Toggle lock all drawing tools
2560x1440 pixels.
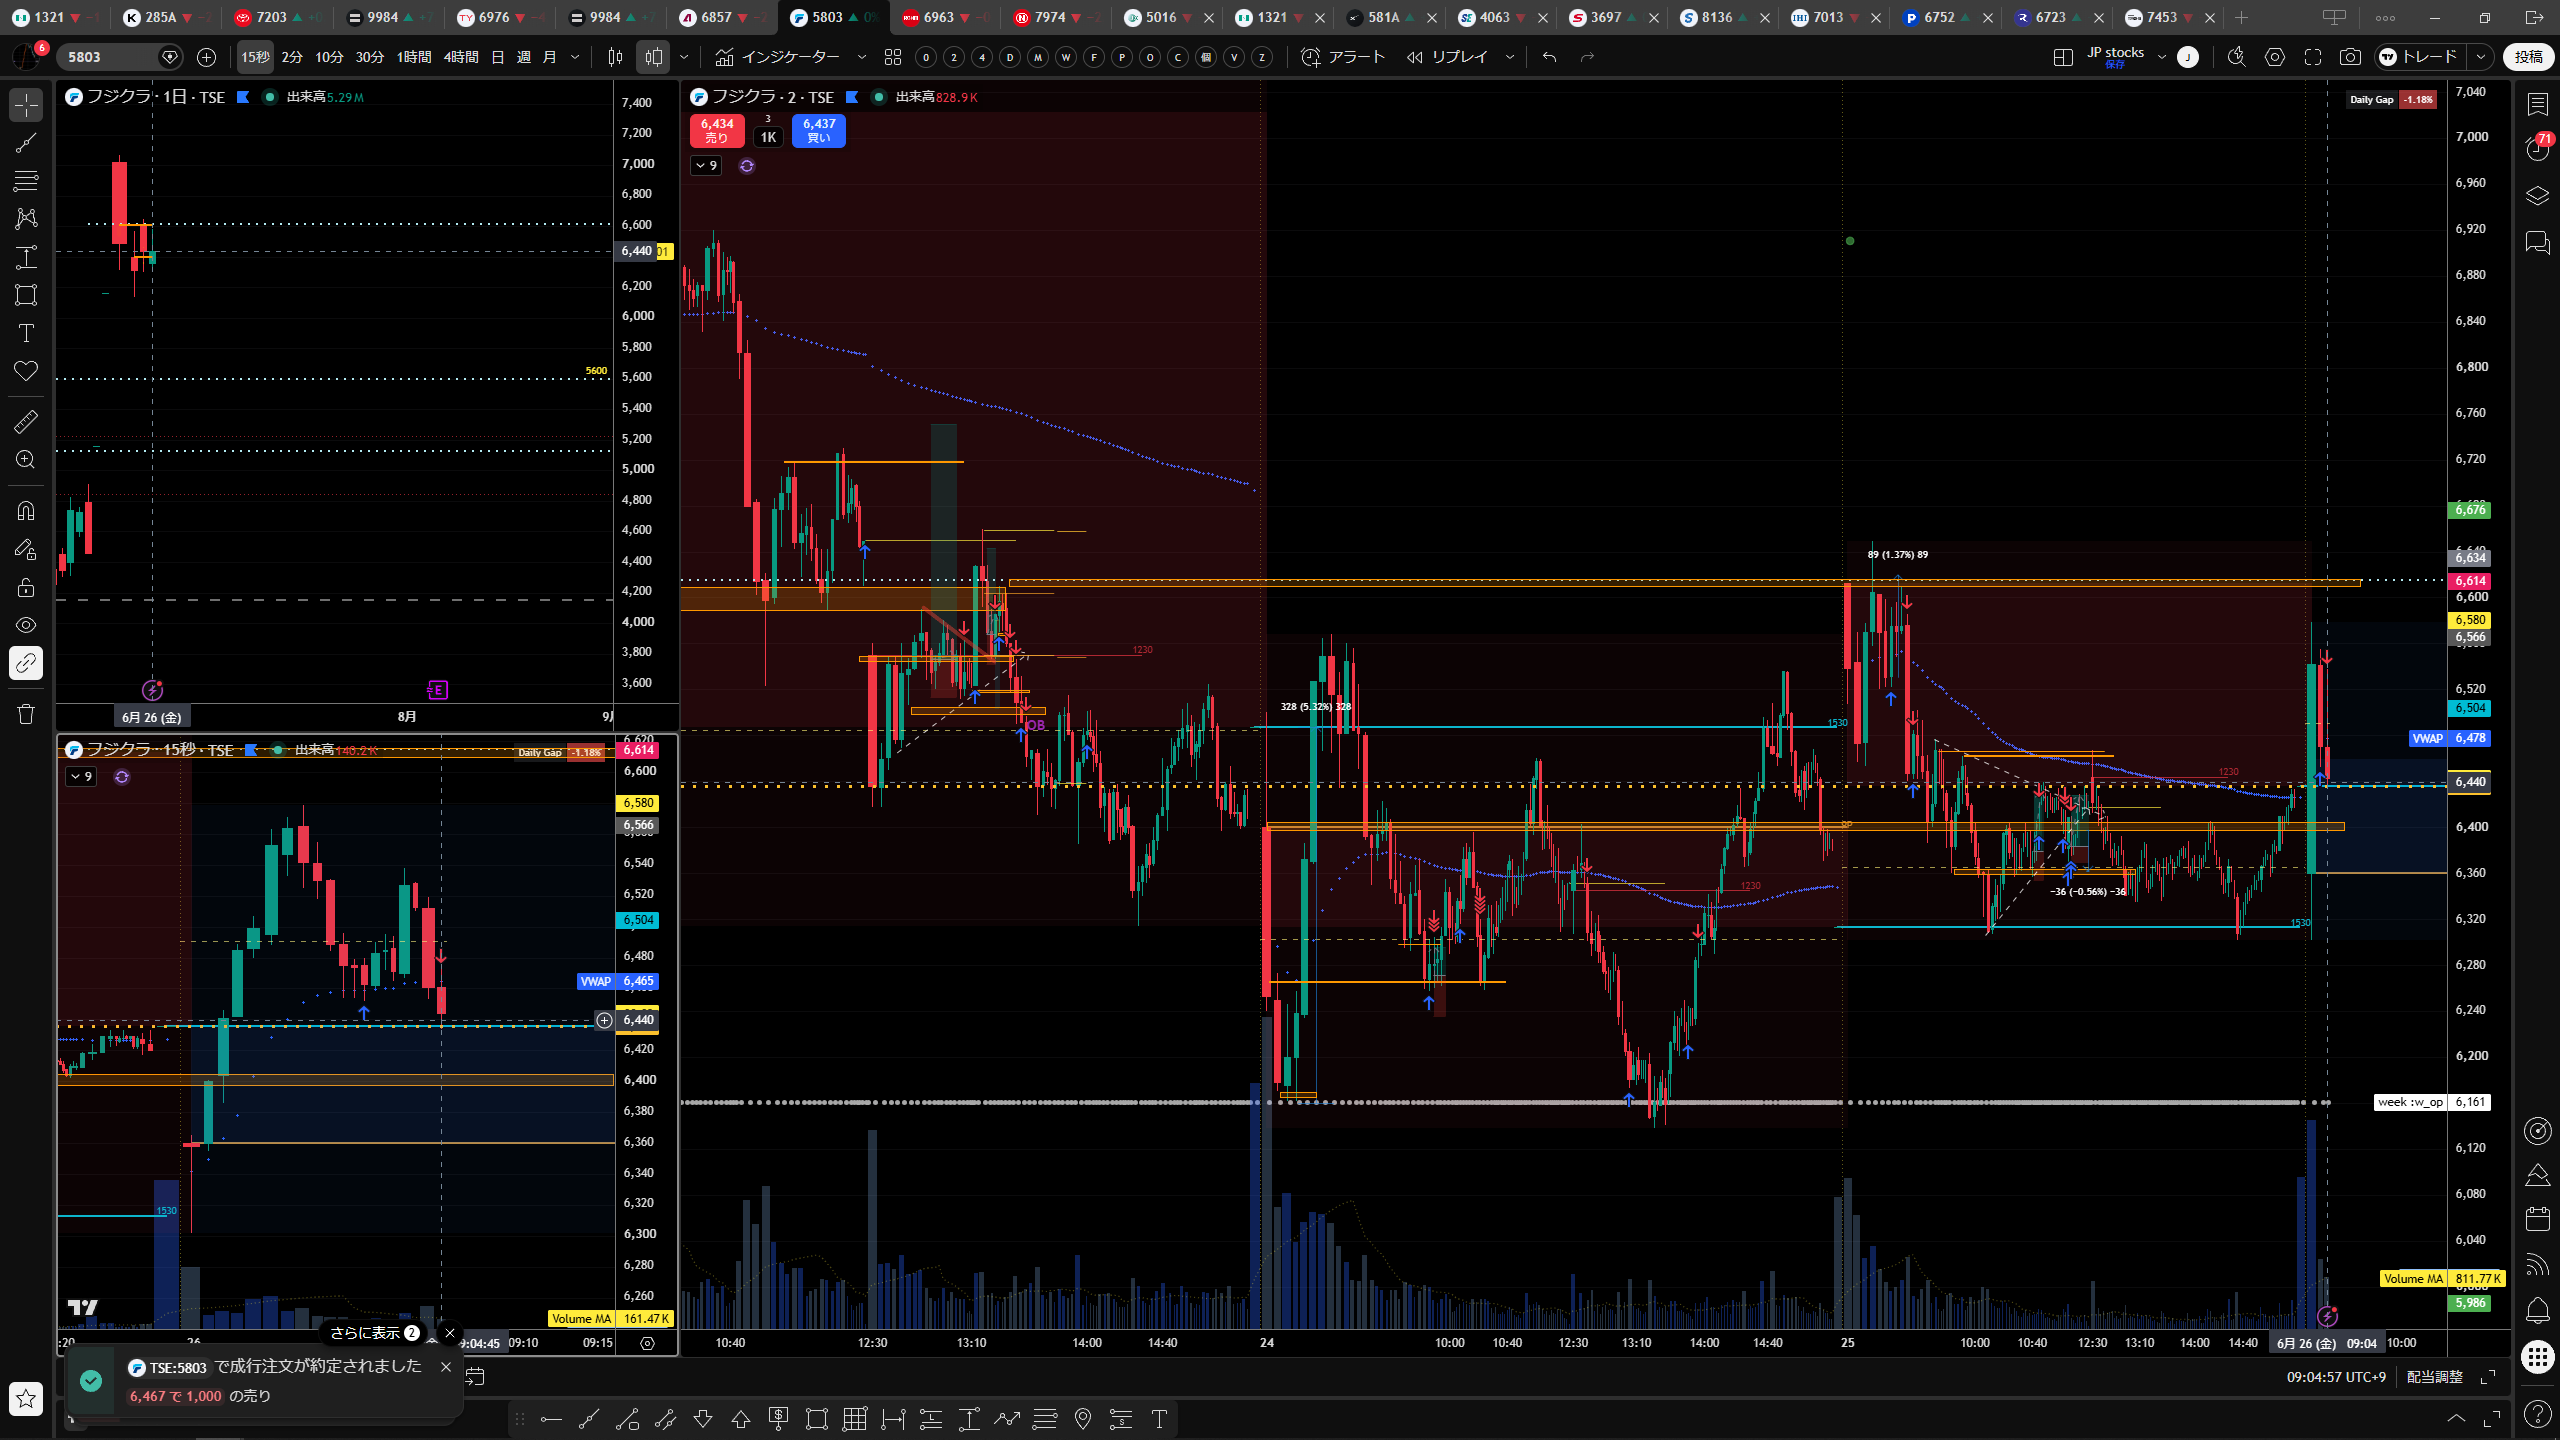point(26,587)
